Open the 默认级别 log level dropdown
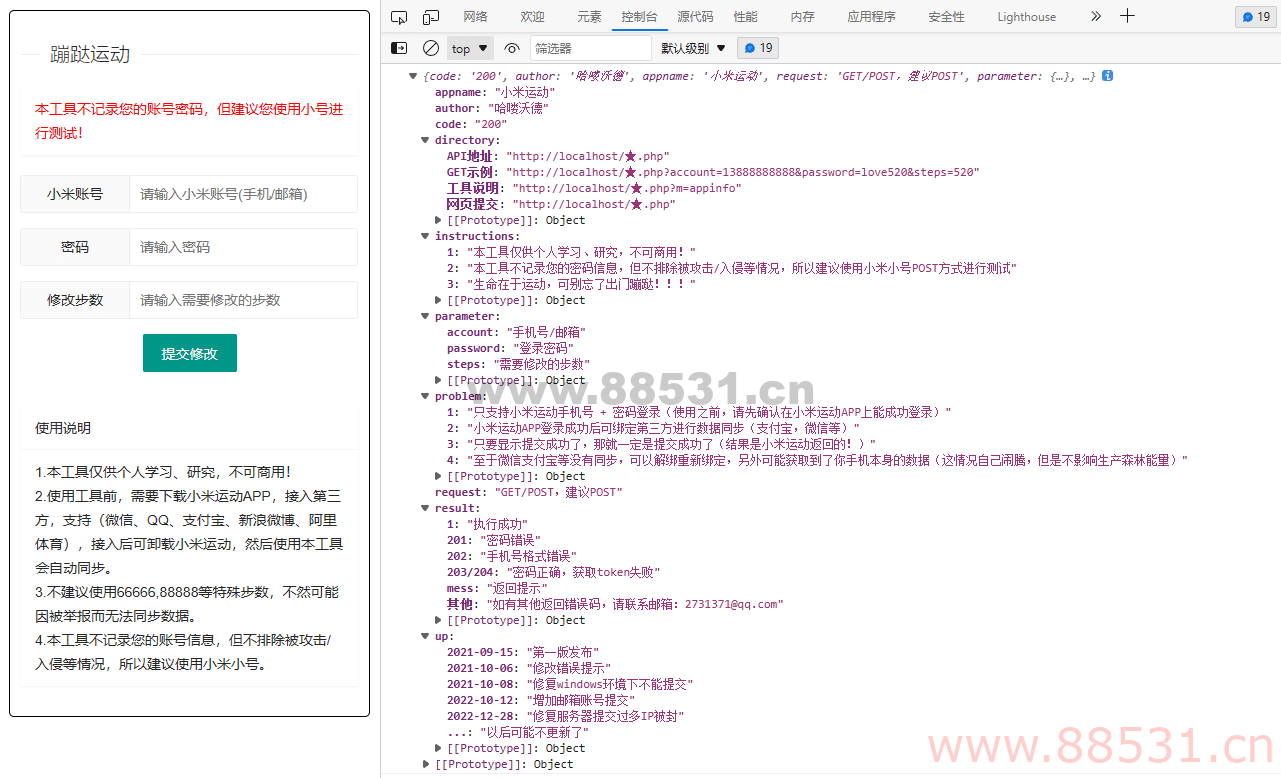Image resolution: width=1281 pixels, height=778 pixels. click(693, 48)
